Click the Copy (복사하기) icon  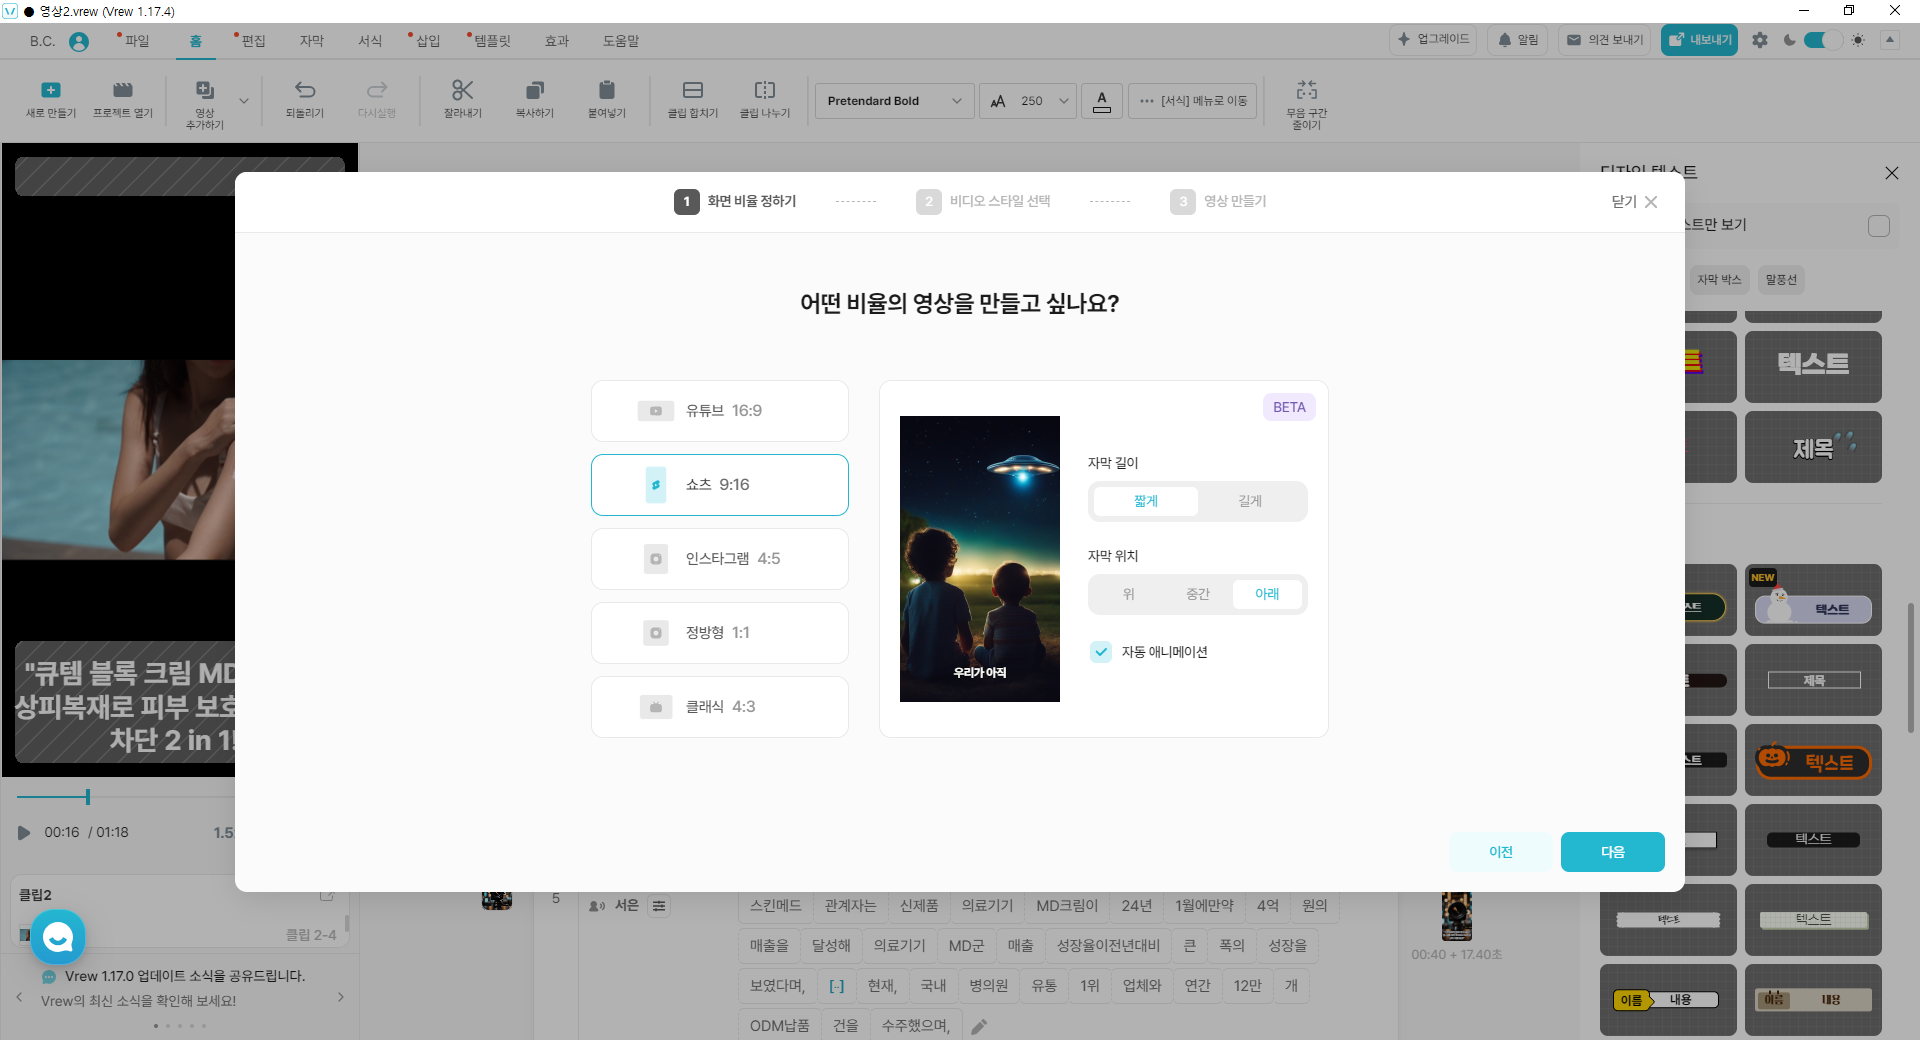[x=535, y=90]
